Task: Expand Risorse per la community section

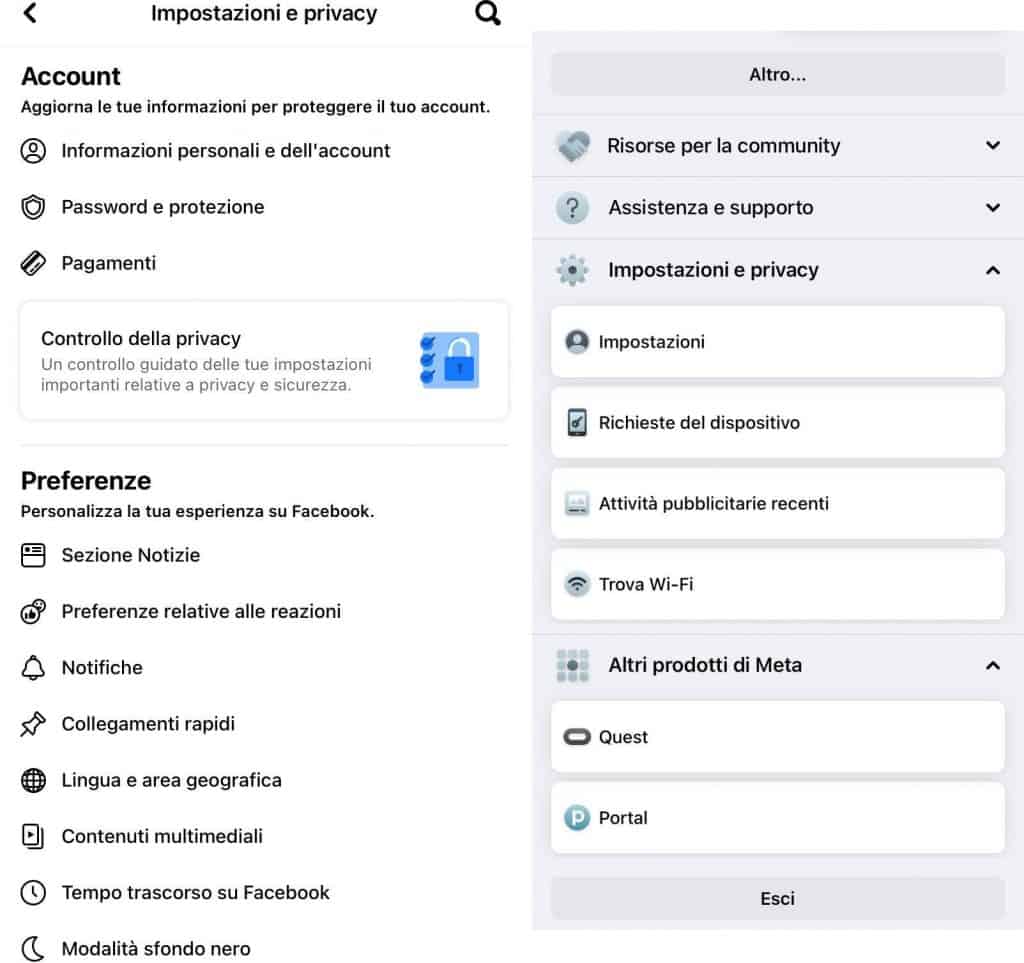Action: tap(992, 146)
